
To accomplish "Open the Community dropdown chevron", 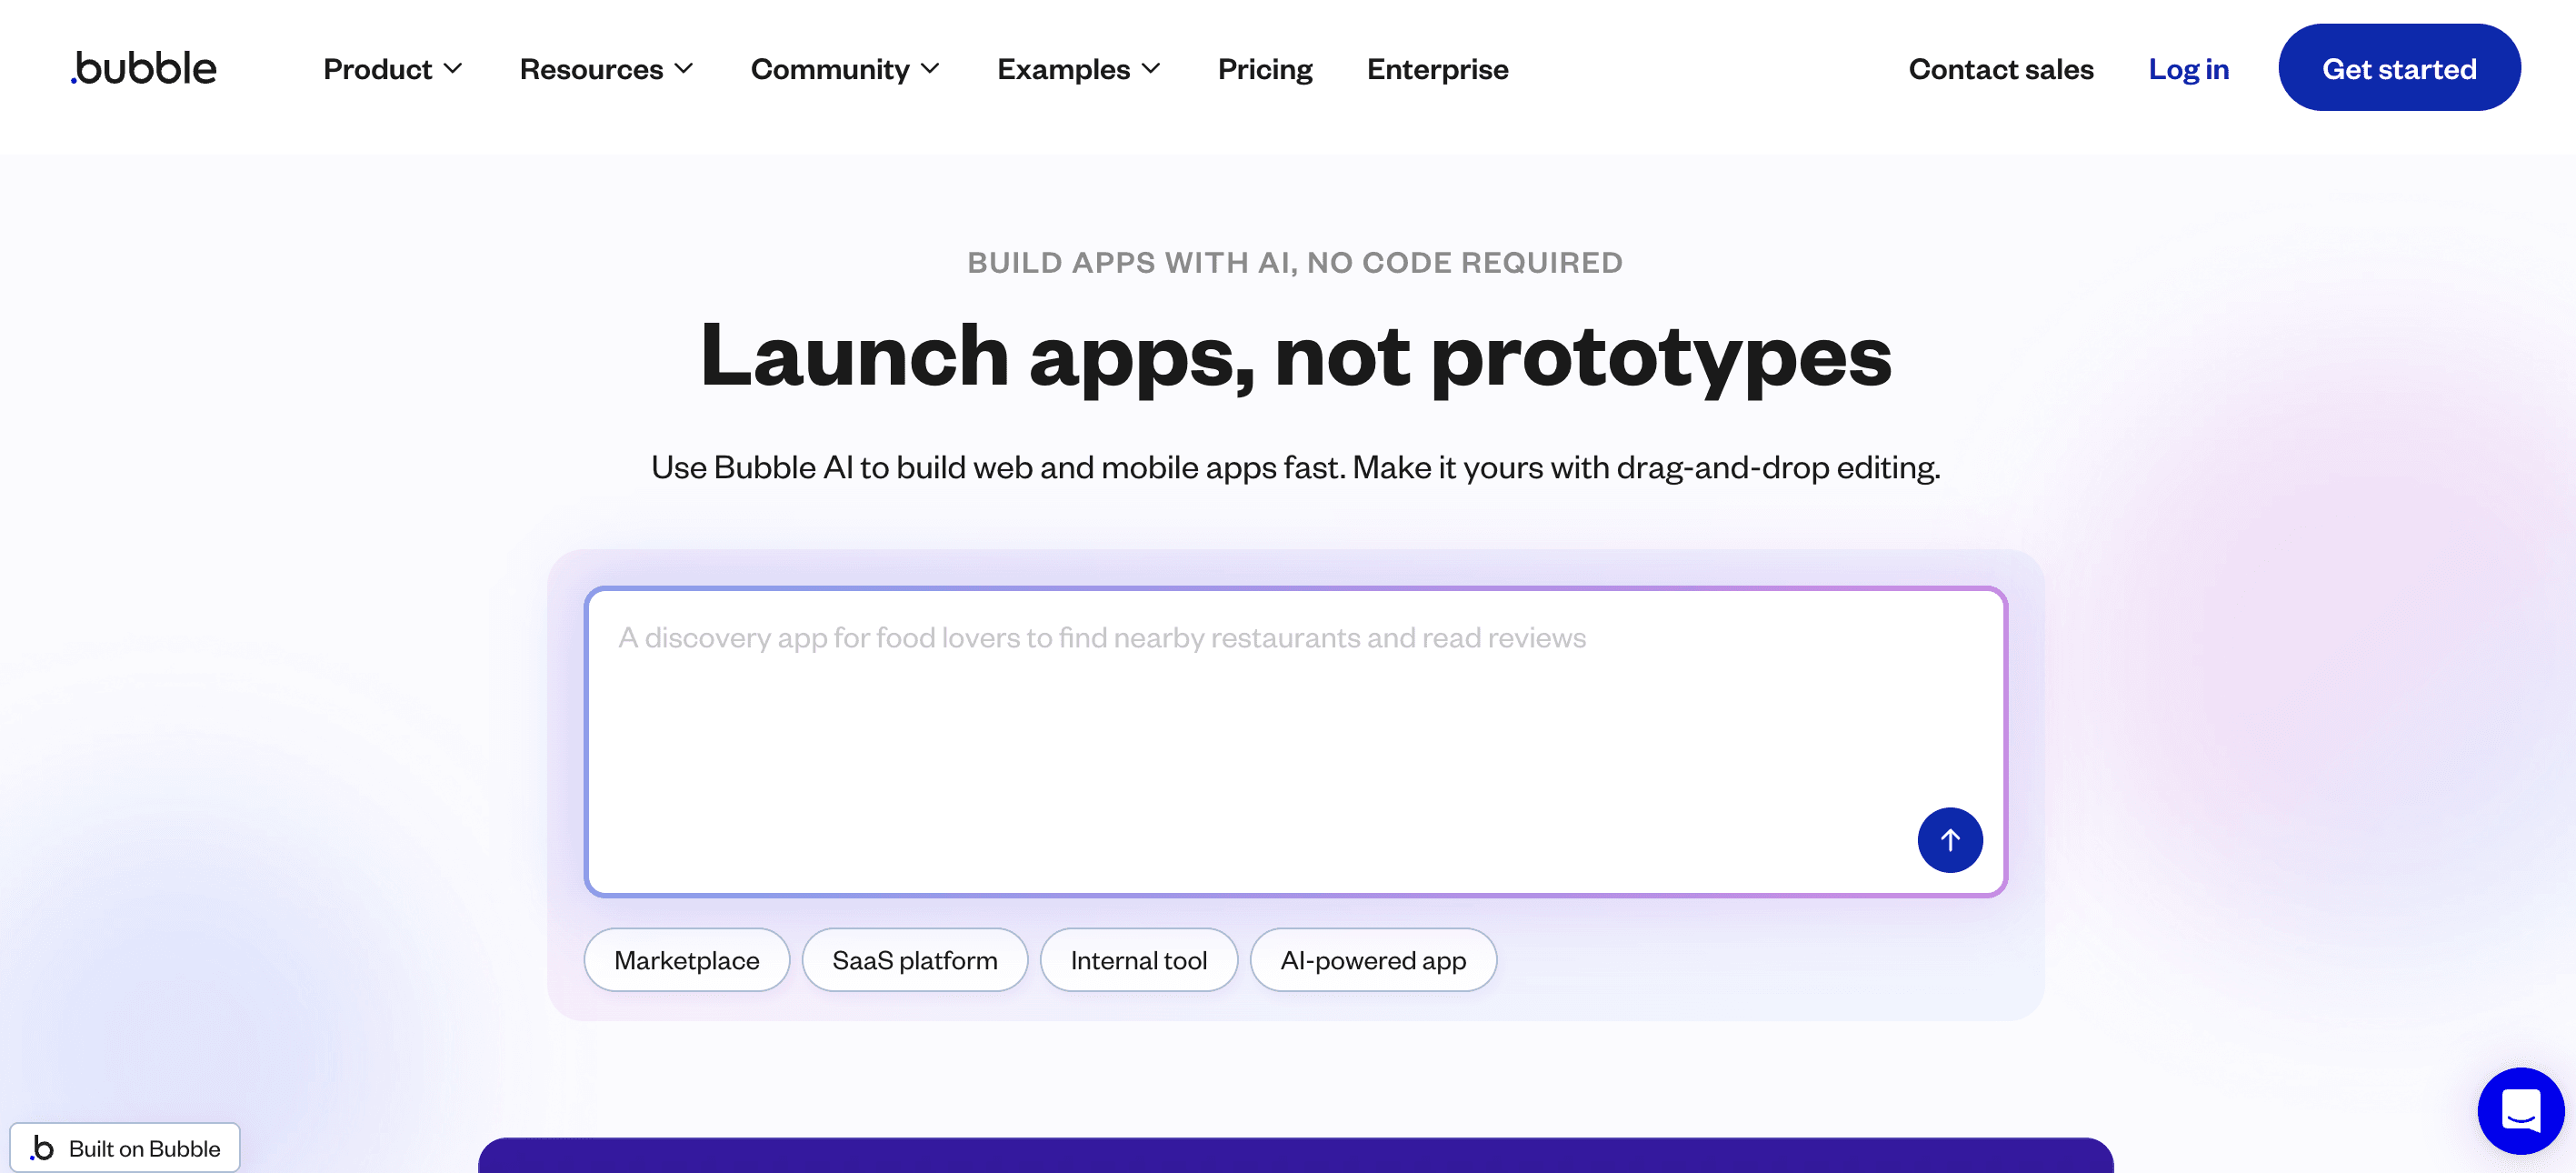I will pos(930,69).
